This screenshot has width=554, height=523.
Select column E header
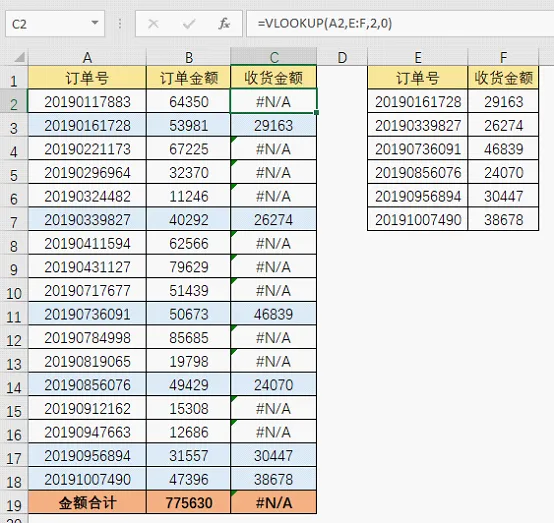click(418, 57)
